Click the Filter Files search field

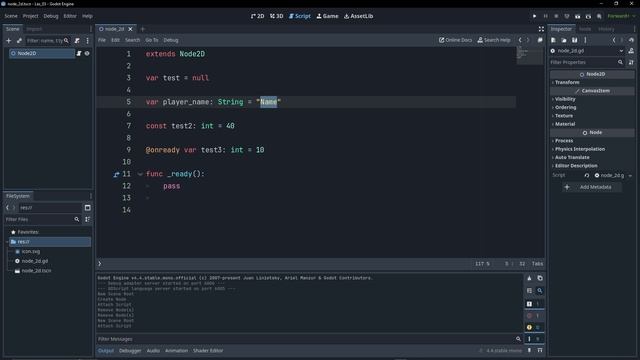pyautogui.click(x=42, y=220)
